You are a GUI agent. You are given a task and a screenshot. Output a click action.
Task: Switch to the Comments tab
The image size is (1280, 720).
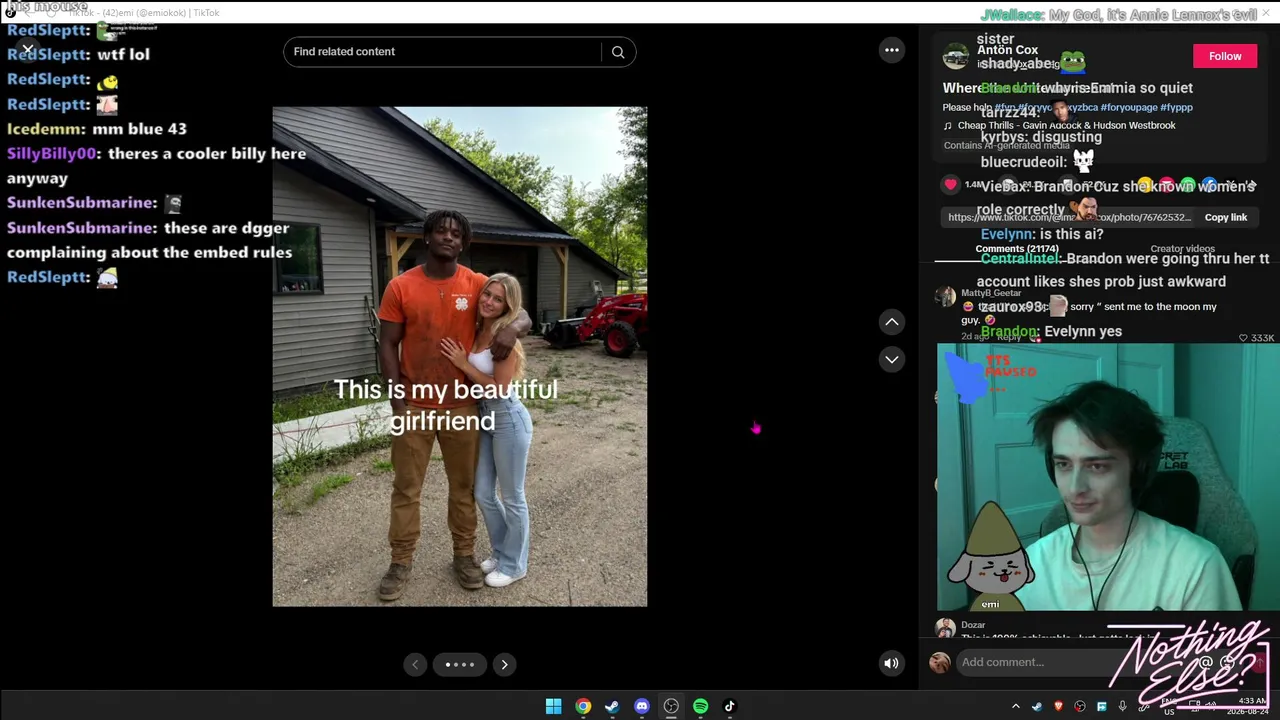click(x=1017, y=249)
